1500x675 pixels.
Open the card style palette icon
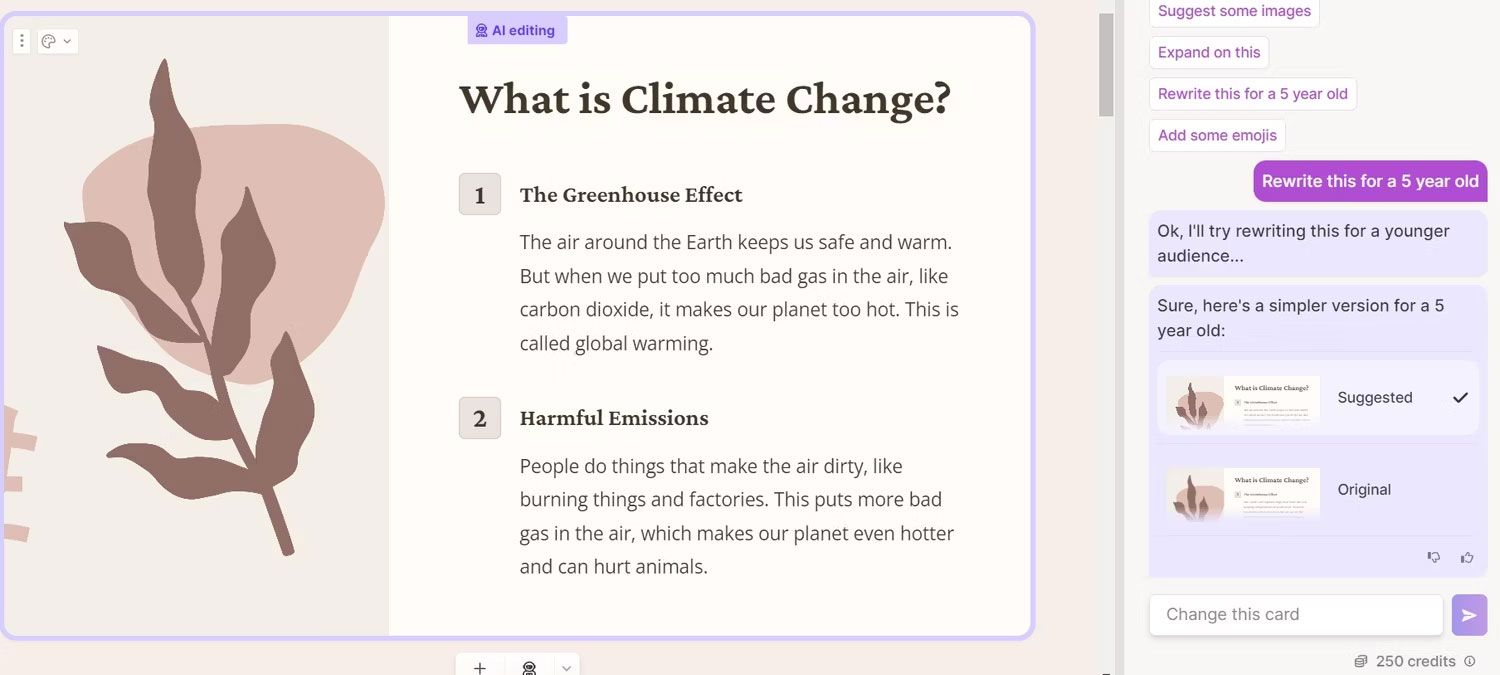(48, 41)
